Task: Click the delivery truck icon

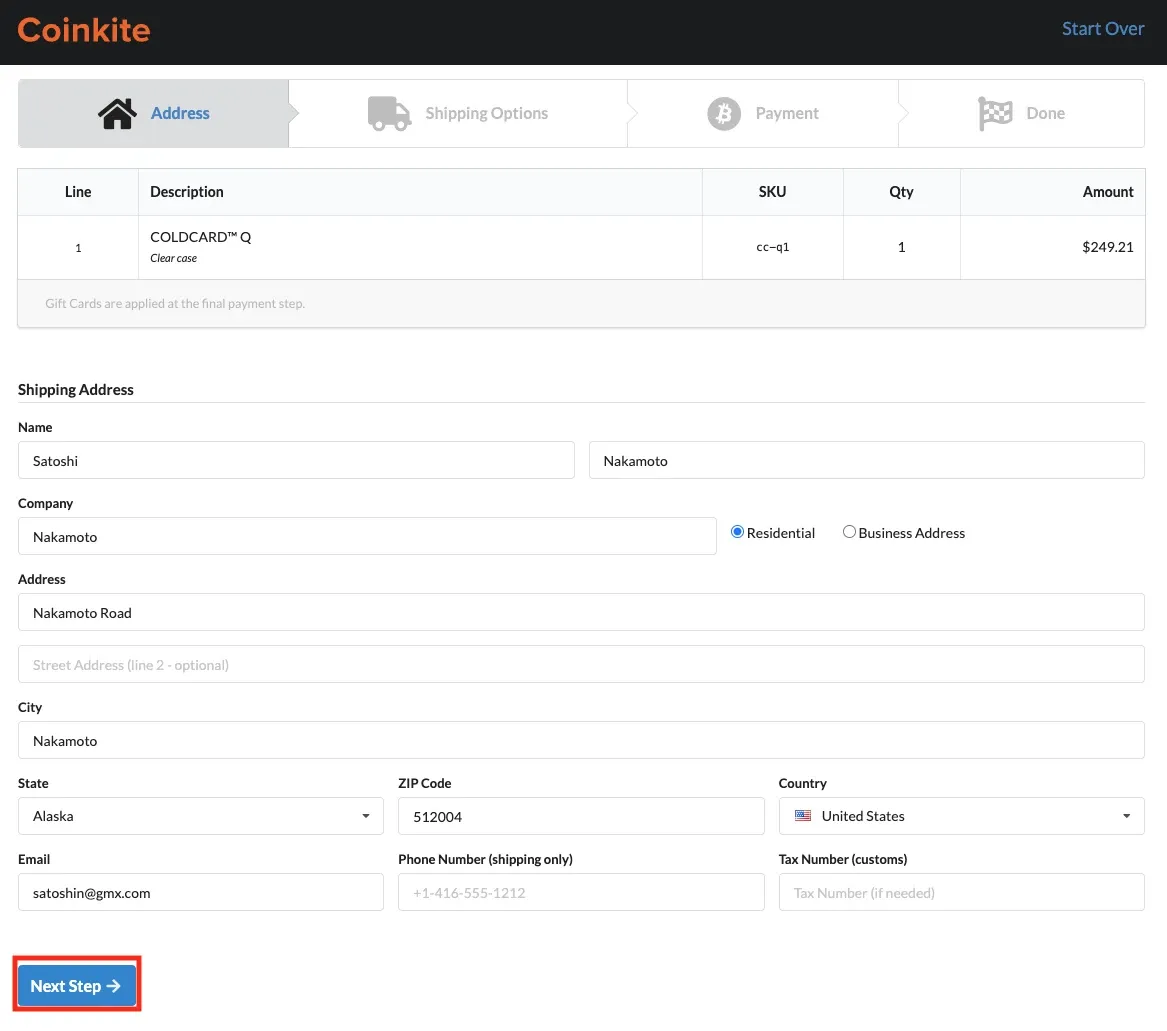Action: (389, 113)
